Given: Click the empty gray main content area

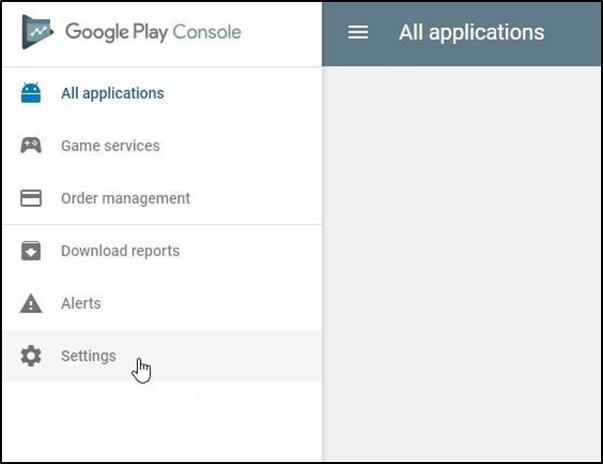Looking at the screenshot, I should pos(461,260).
